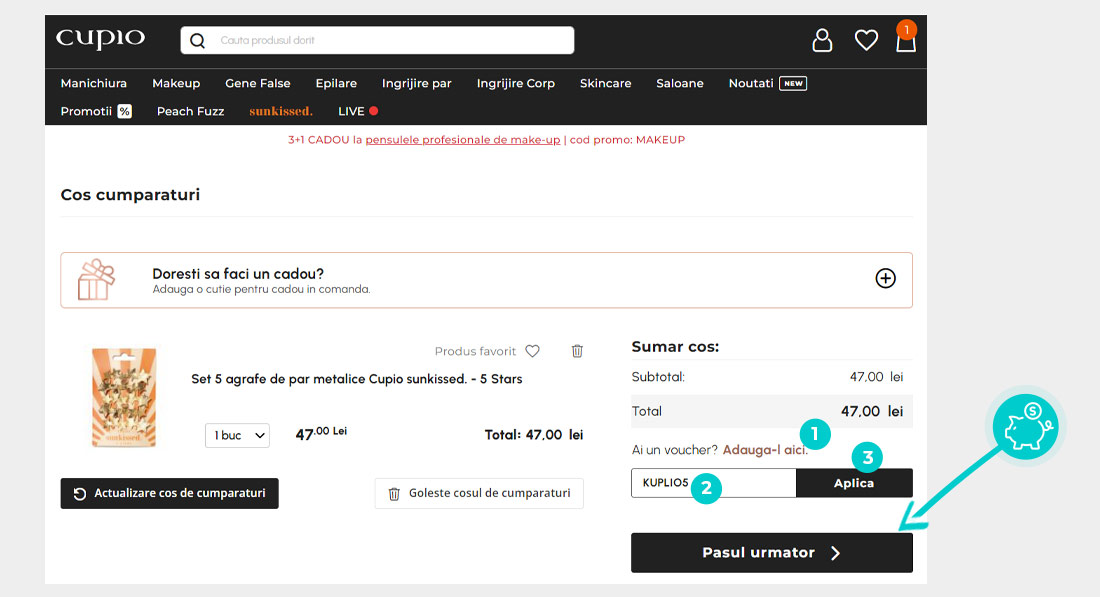Click the Cupio logo
This screenshot has height=597, width=1100.
point(101,39)
